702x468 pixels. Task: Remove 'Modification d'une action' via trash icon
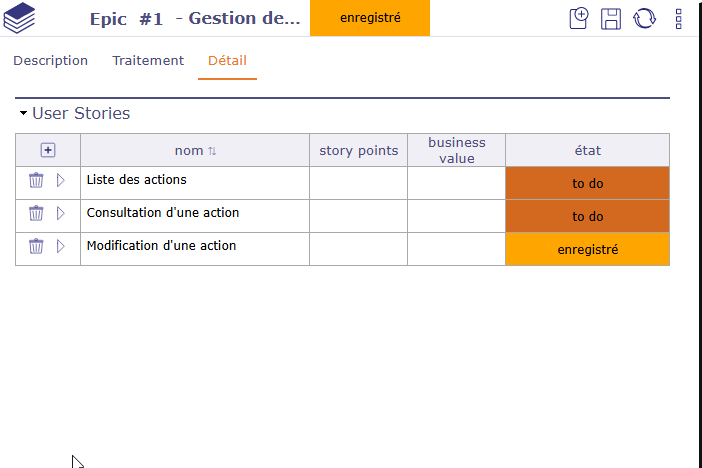click(36, 247)
